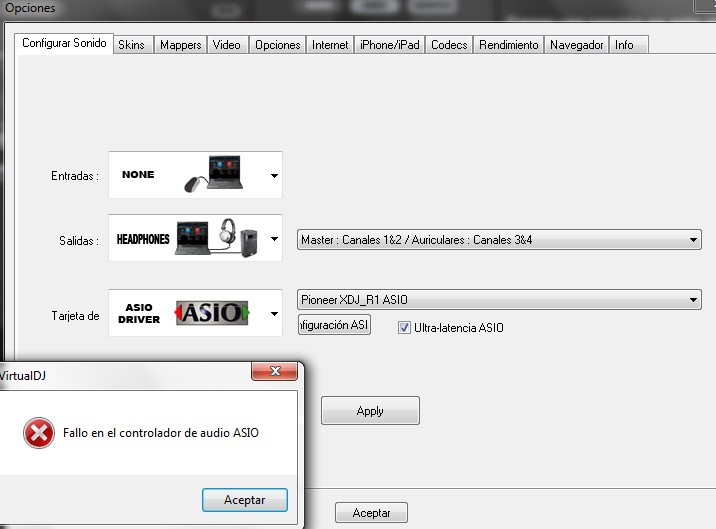Switch to the Configurar Sonido tab
The width and height of the screenshot is (716, 529).
64,43
